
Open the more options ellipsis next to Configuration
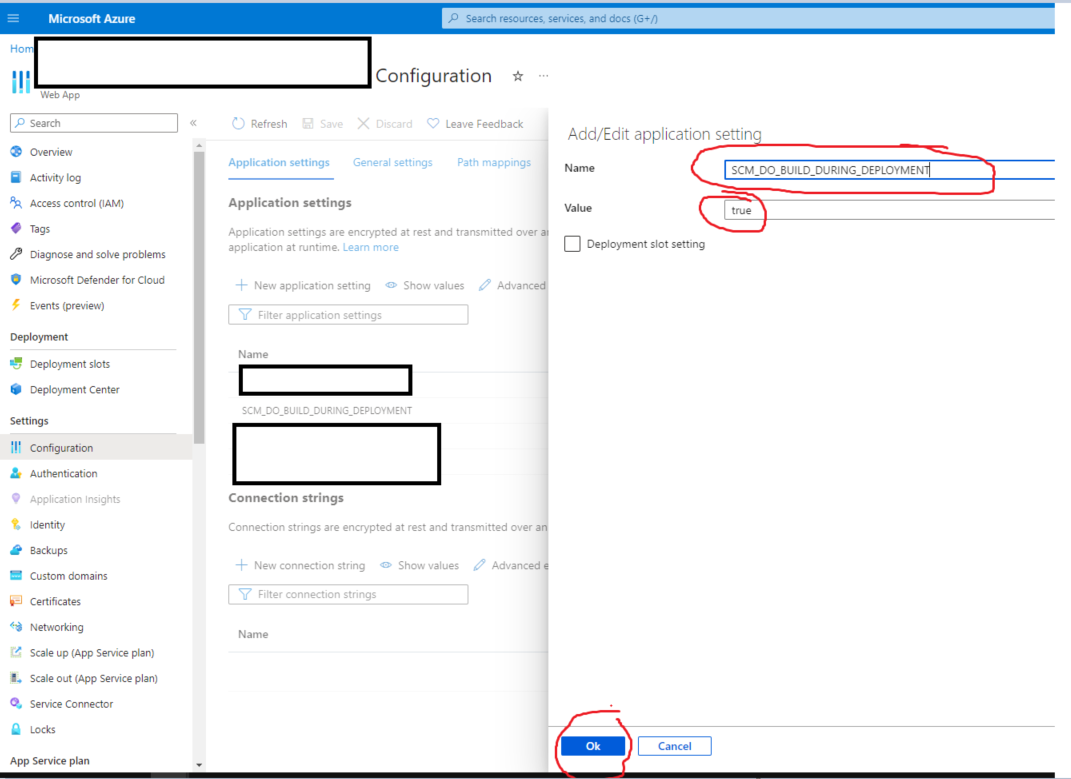coord(543,76)
